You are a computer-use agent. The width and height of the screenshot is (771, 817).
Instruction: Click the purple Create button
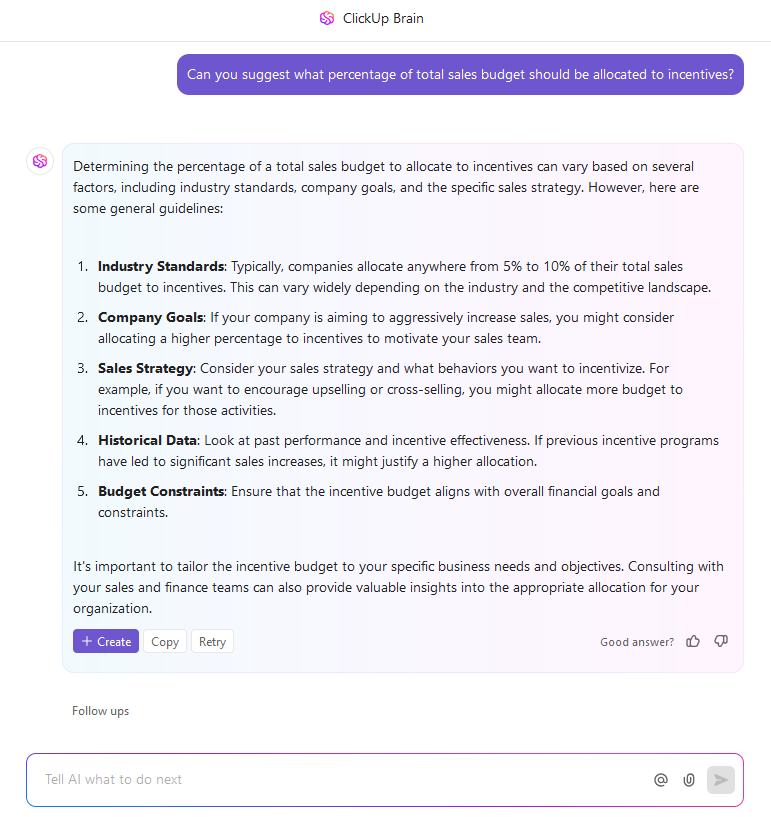click(x=106, y=641)
